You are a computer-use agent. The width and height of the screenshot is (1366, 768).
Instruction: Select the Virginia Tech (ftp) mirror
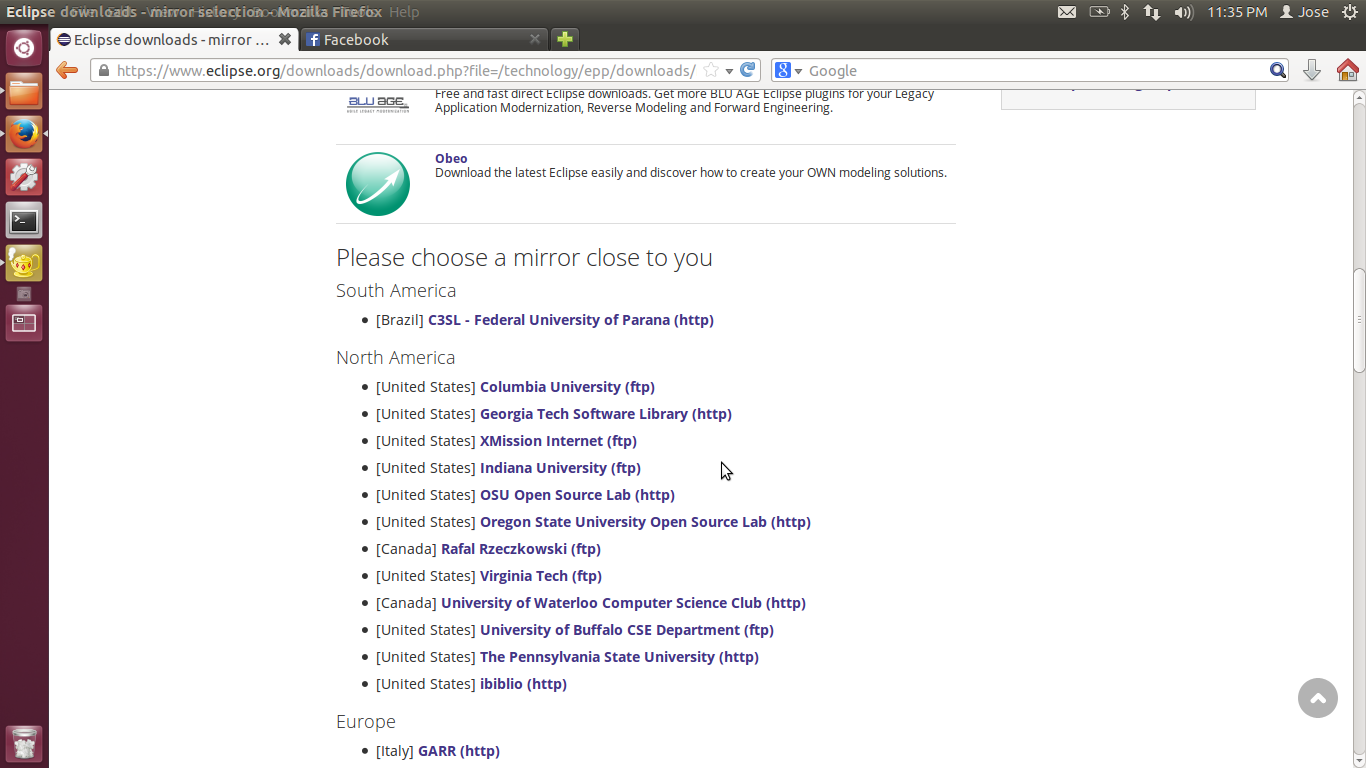point(540,576)
